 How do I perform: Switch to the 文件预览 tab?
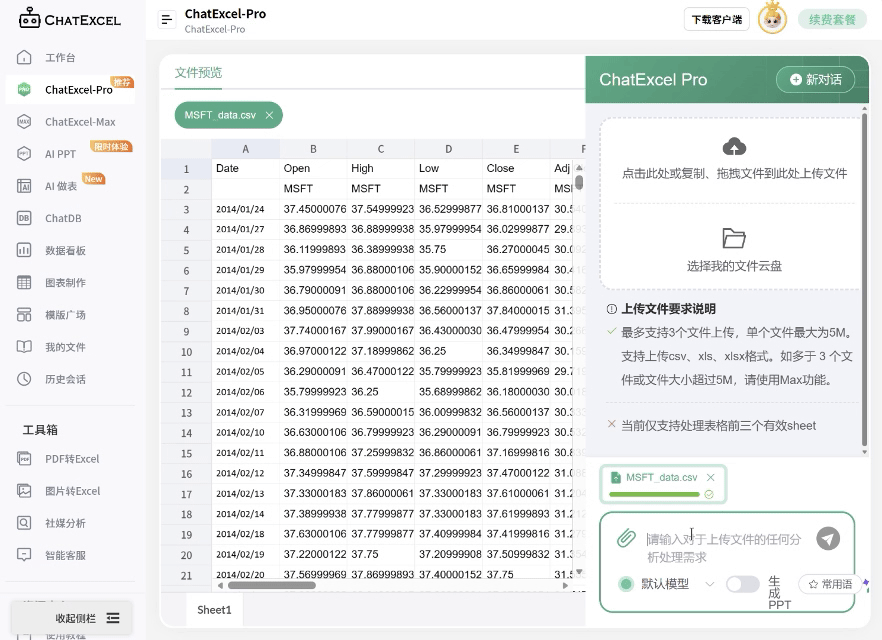198,73
